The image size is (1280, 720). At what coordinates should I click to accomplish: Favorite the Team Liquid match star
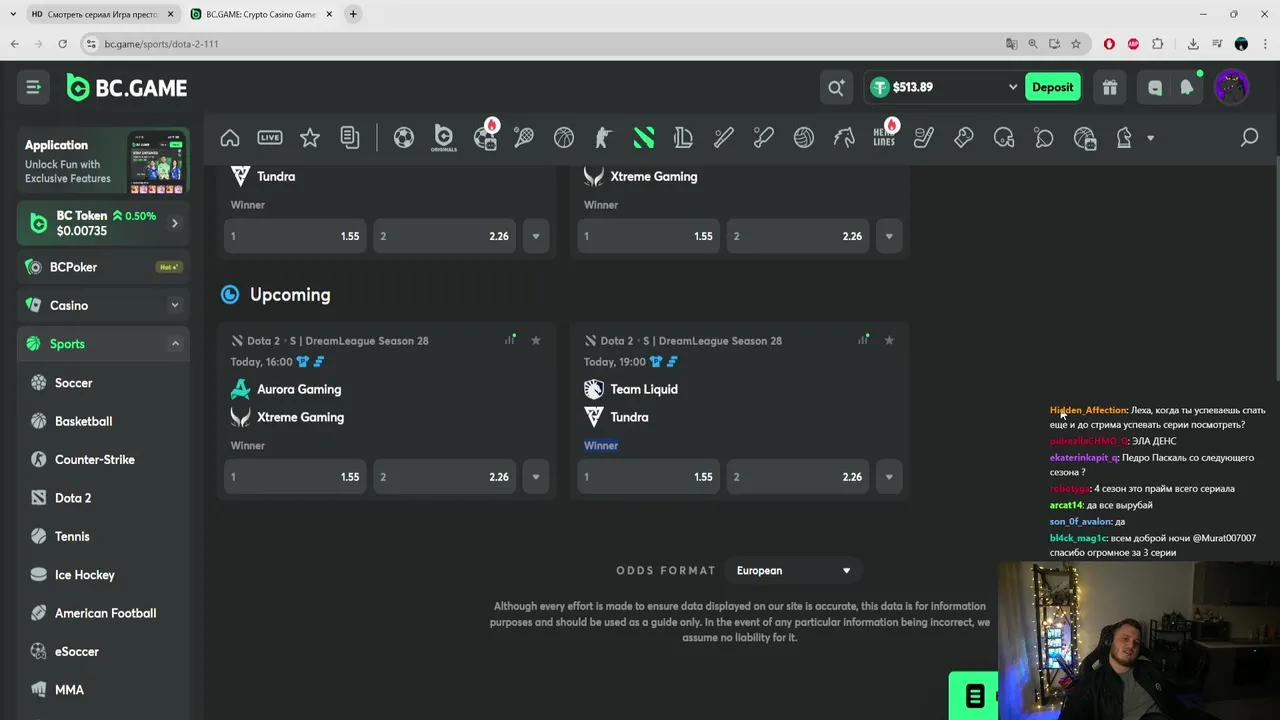889,341
